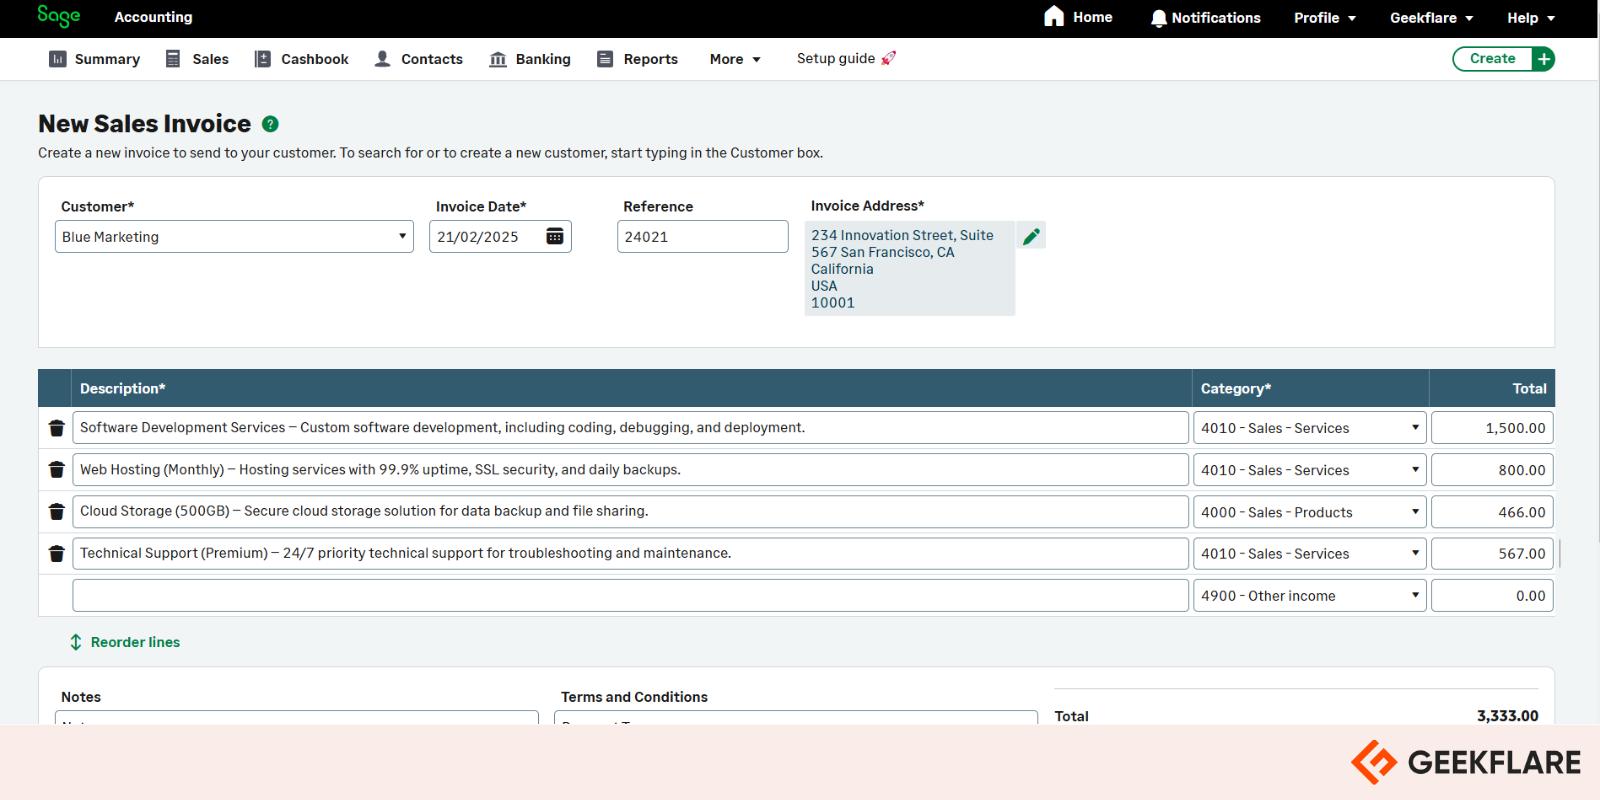Open the Reports tab
This screenshot has width=1600, height=800.
click(637, 59)
